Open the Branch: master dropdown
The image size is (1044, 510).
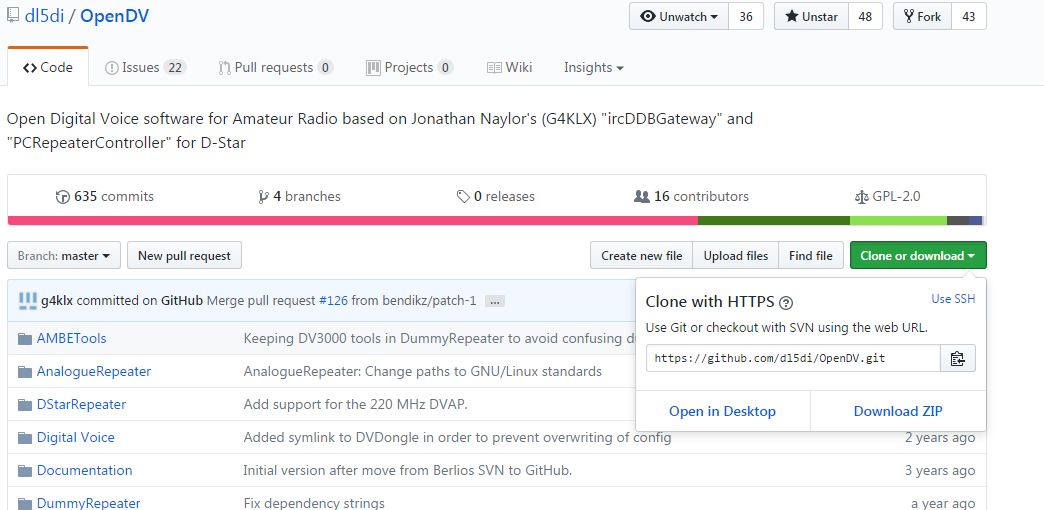click(x=64, y=256)
